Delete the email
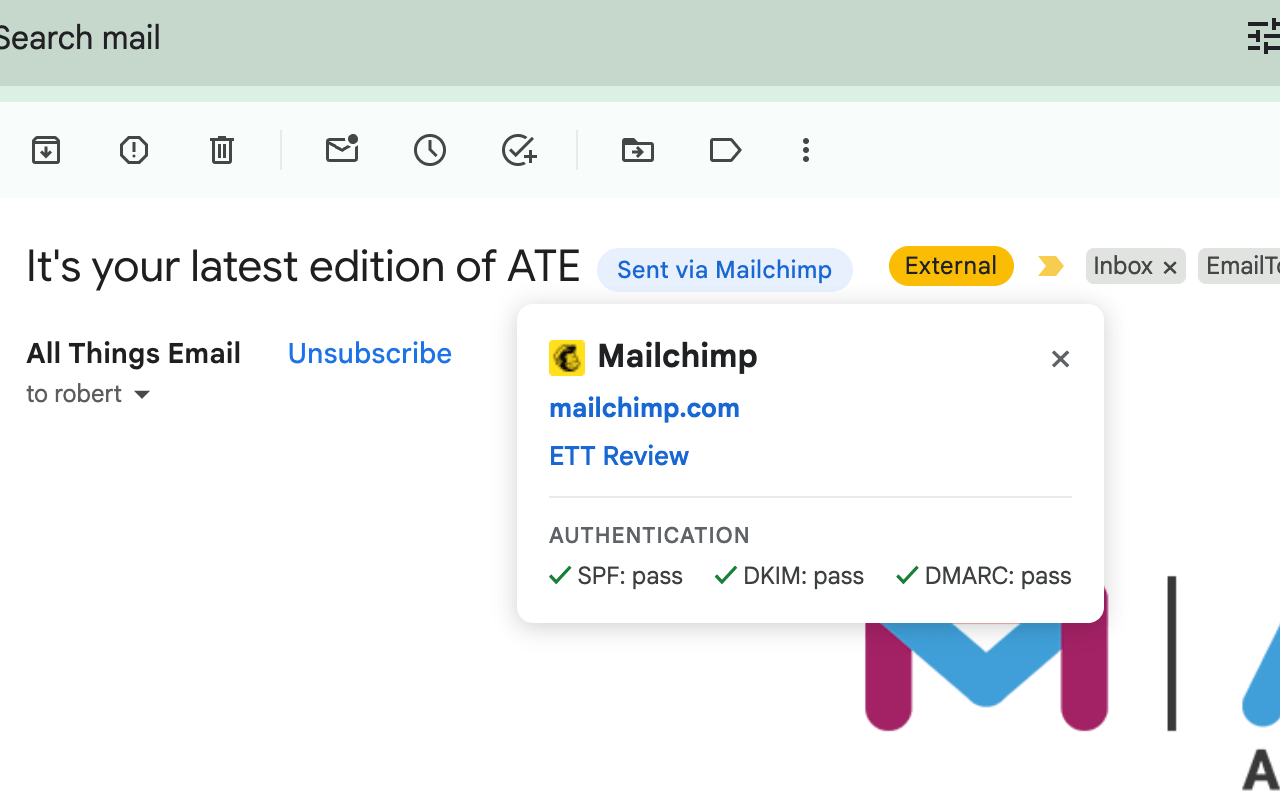 click(221, 150)
